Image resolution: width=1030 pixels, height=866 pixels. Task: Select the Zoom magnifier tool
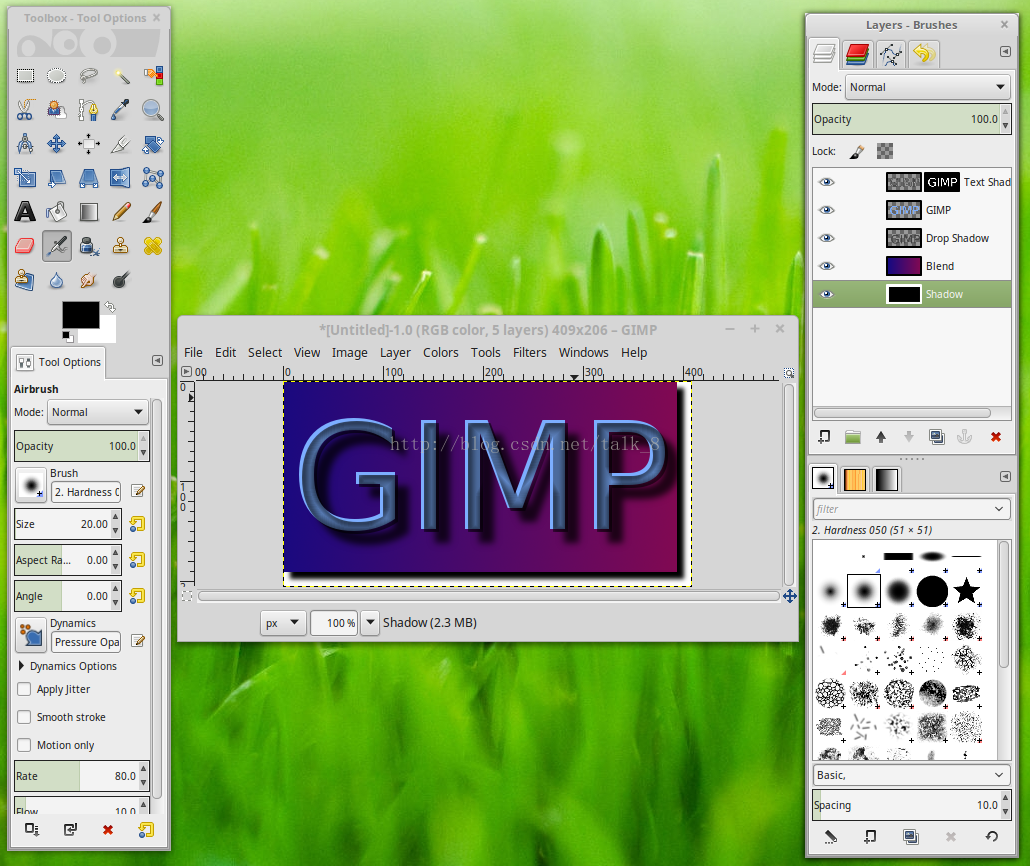[x=152, y=110]
